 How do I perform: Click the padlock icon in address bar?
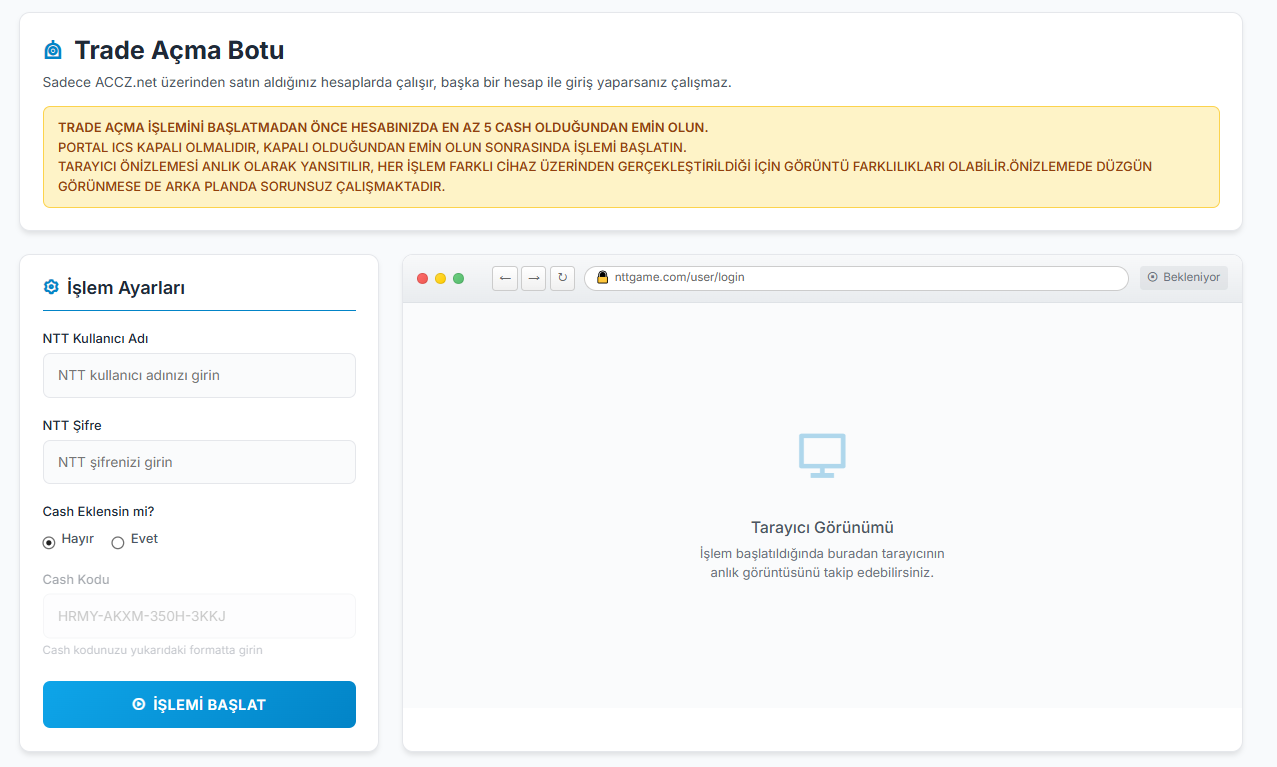click(x=602, y=278)
